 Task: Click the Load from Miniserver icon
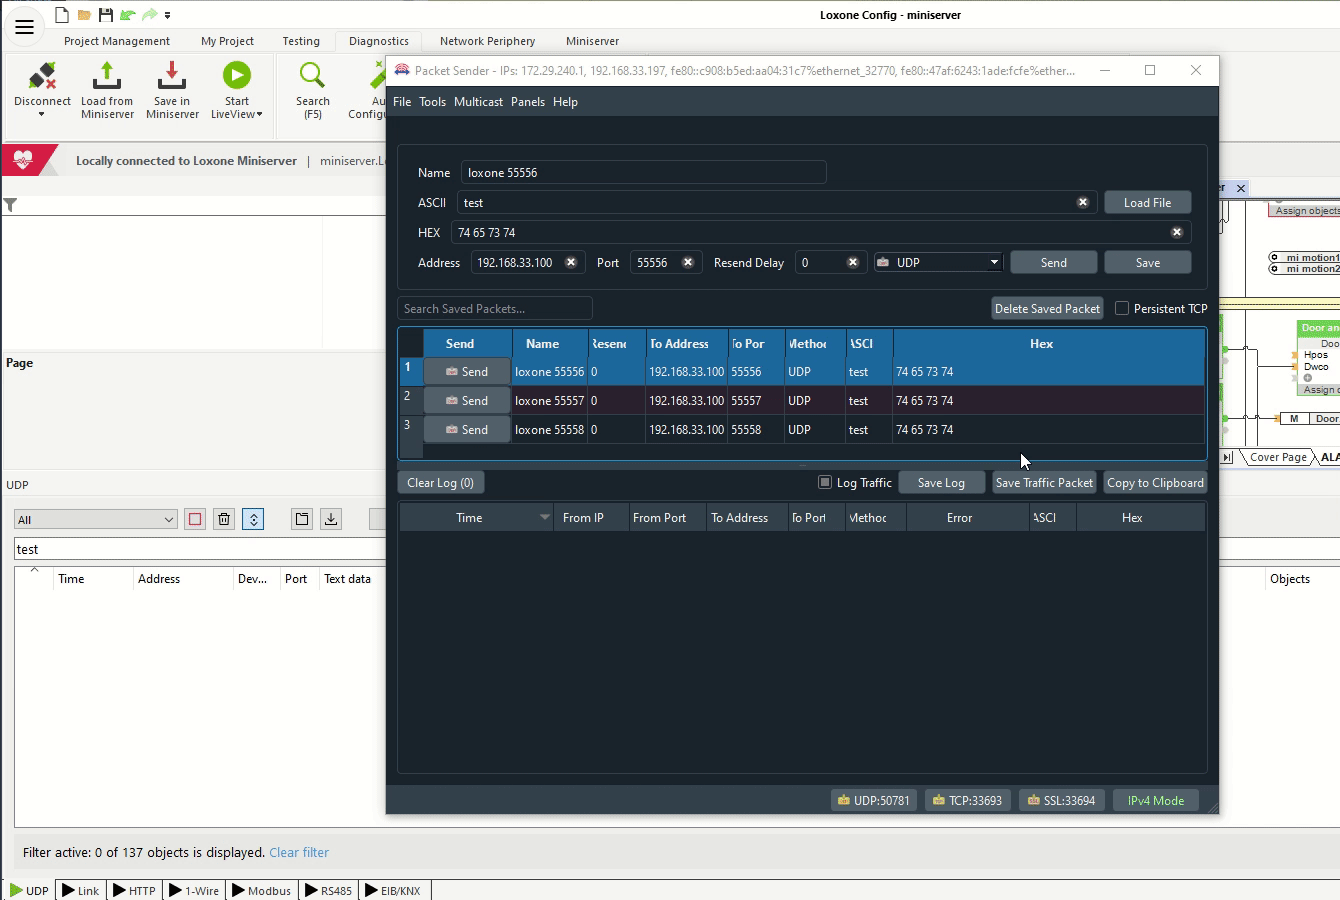click(x=107, y=77)
